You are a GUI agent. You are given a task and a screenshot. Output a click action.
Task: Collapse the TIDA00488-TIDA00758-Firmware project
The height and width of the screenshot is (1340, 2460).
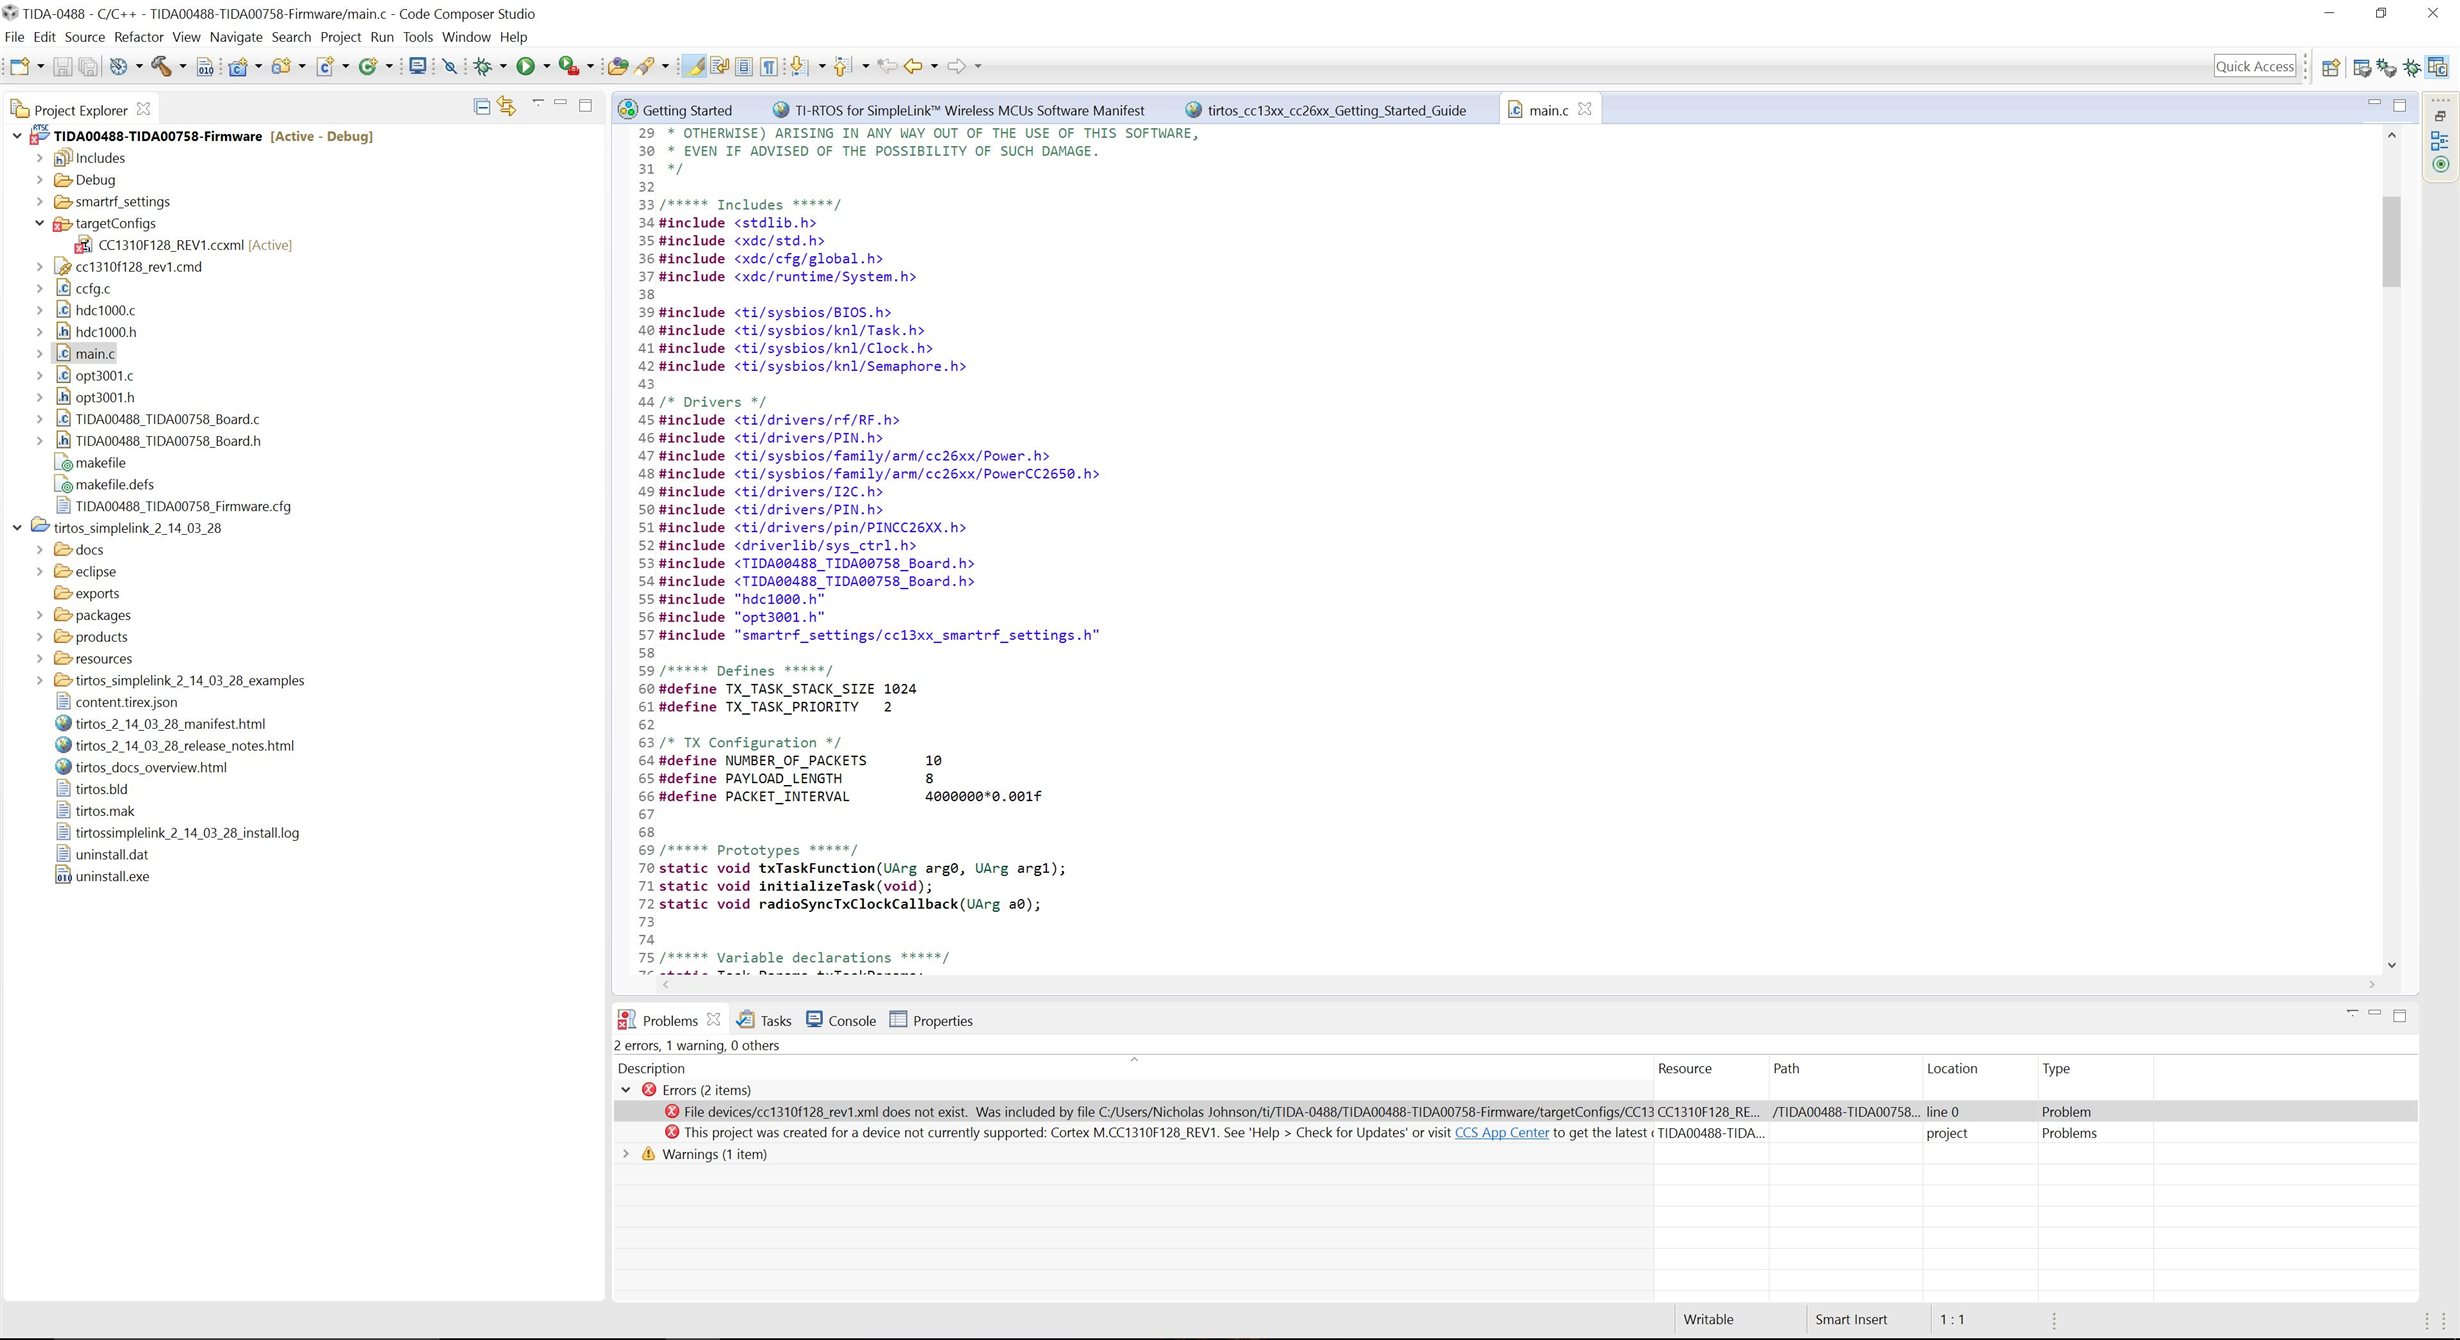[17, 136]
